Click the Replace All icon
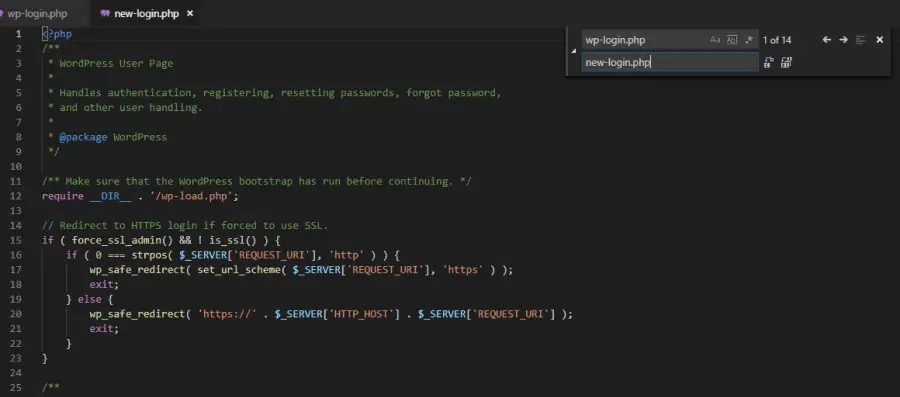The width and height of the screenshot is (900, 397). point(786,62)
